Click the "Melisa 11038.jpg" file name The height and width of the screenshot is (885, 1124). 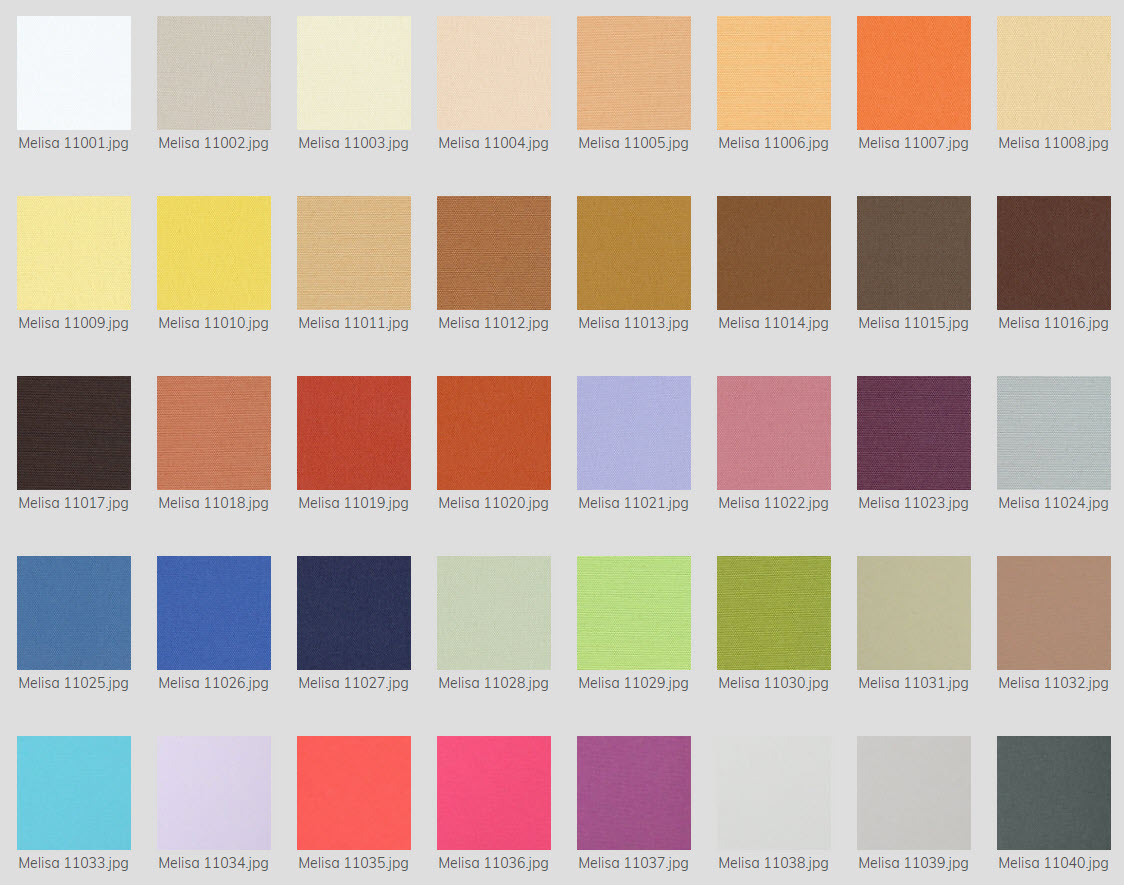click(x=774, y=863)
